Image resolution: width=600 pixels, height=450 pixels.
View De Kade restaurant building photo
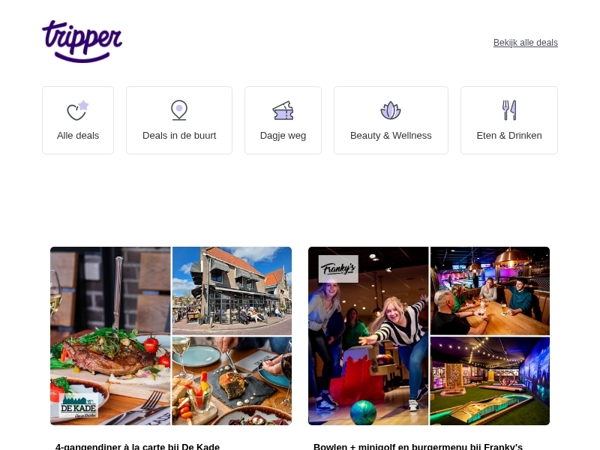point(232,291)
